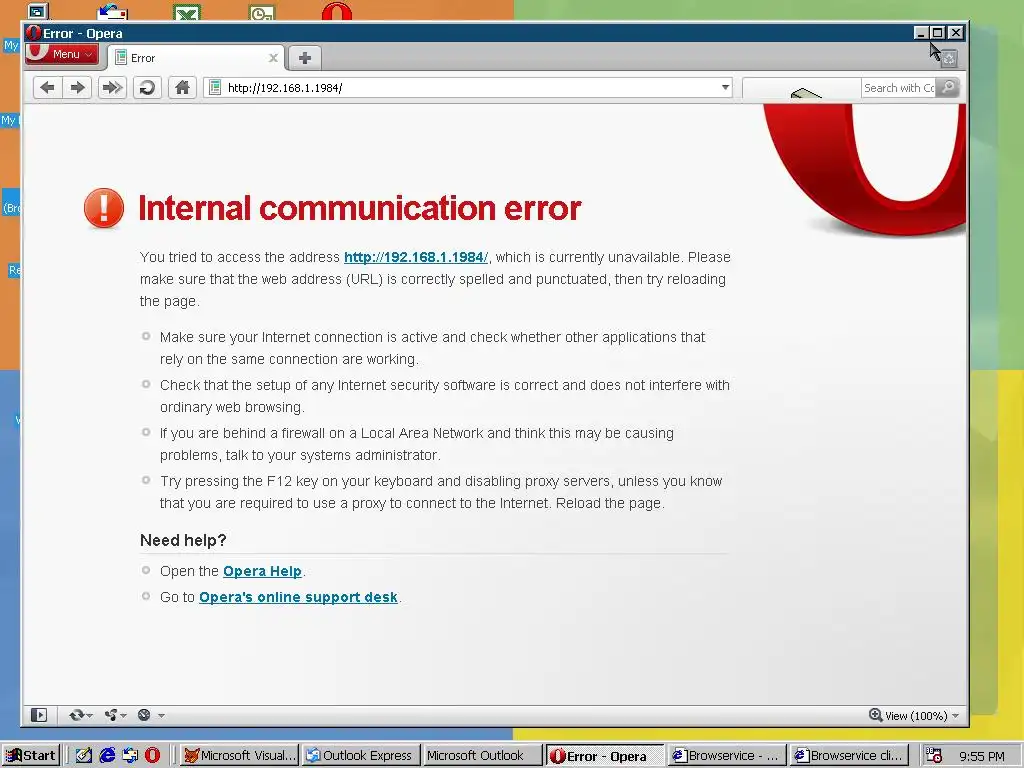
Task: Follow the http://192.168.1.1984/ link
Action: click(416, 257)
